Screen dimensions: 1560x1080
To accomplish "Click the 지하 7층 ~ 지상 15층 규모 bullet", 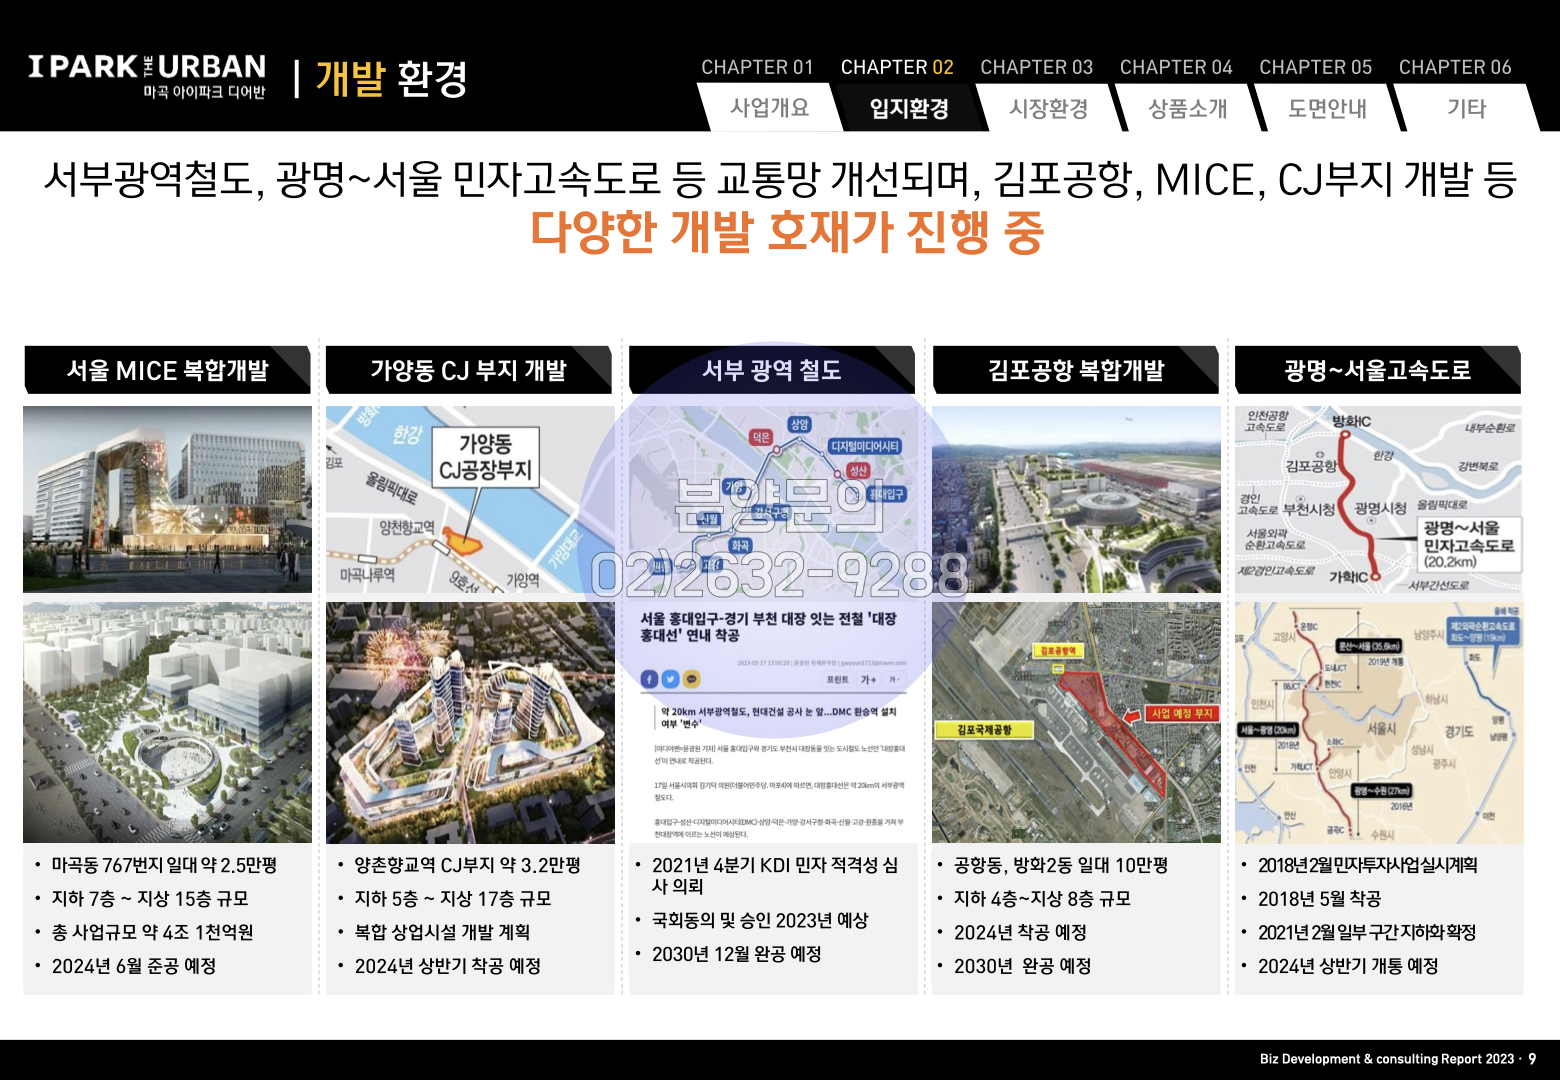I will point(150,898).
